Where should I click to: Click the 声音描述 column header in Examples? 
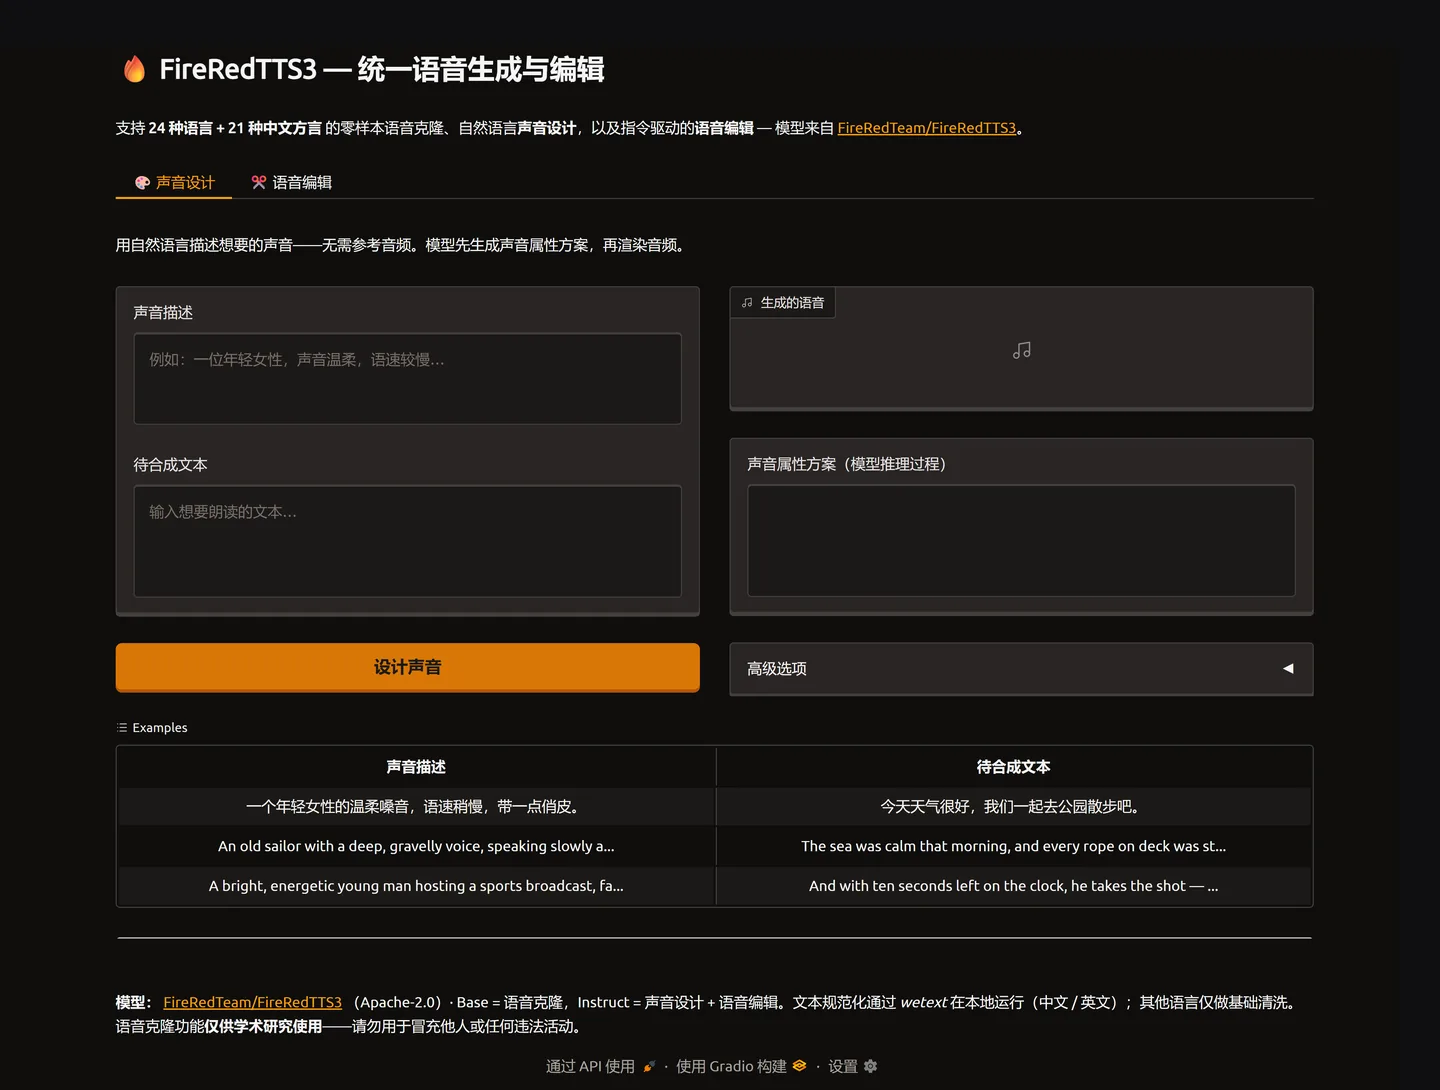pyautogui.click(x=416, y=767)
